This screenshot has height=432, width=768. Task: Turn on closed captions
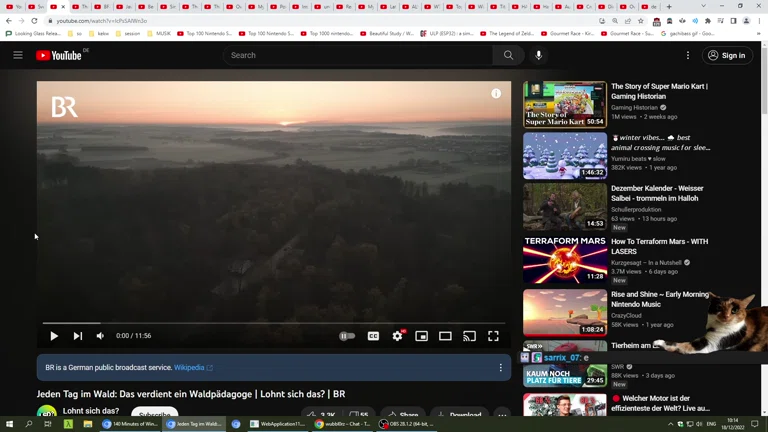pos(373,336)
